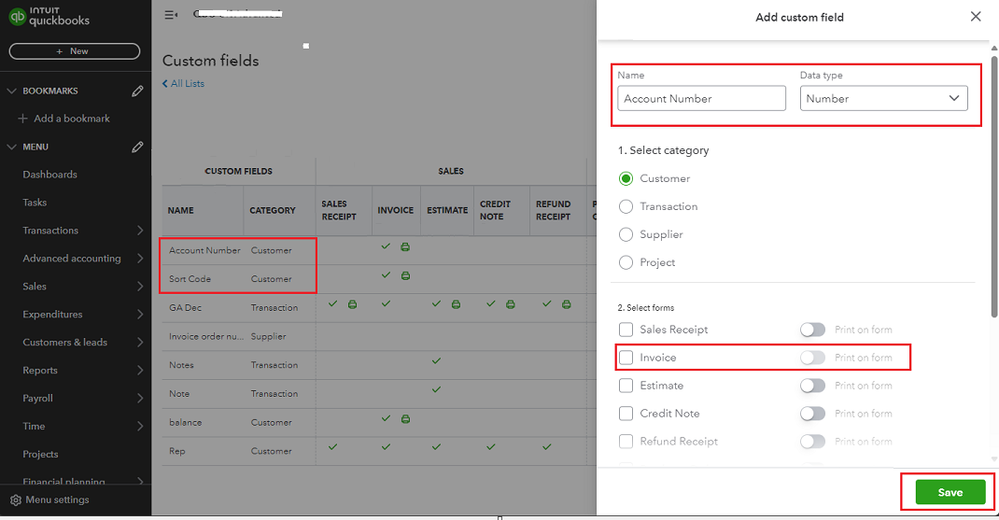Expand the Advanced accounting submenu

[x=139, y=258]
